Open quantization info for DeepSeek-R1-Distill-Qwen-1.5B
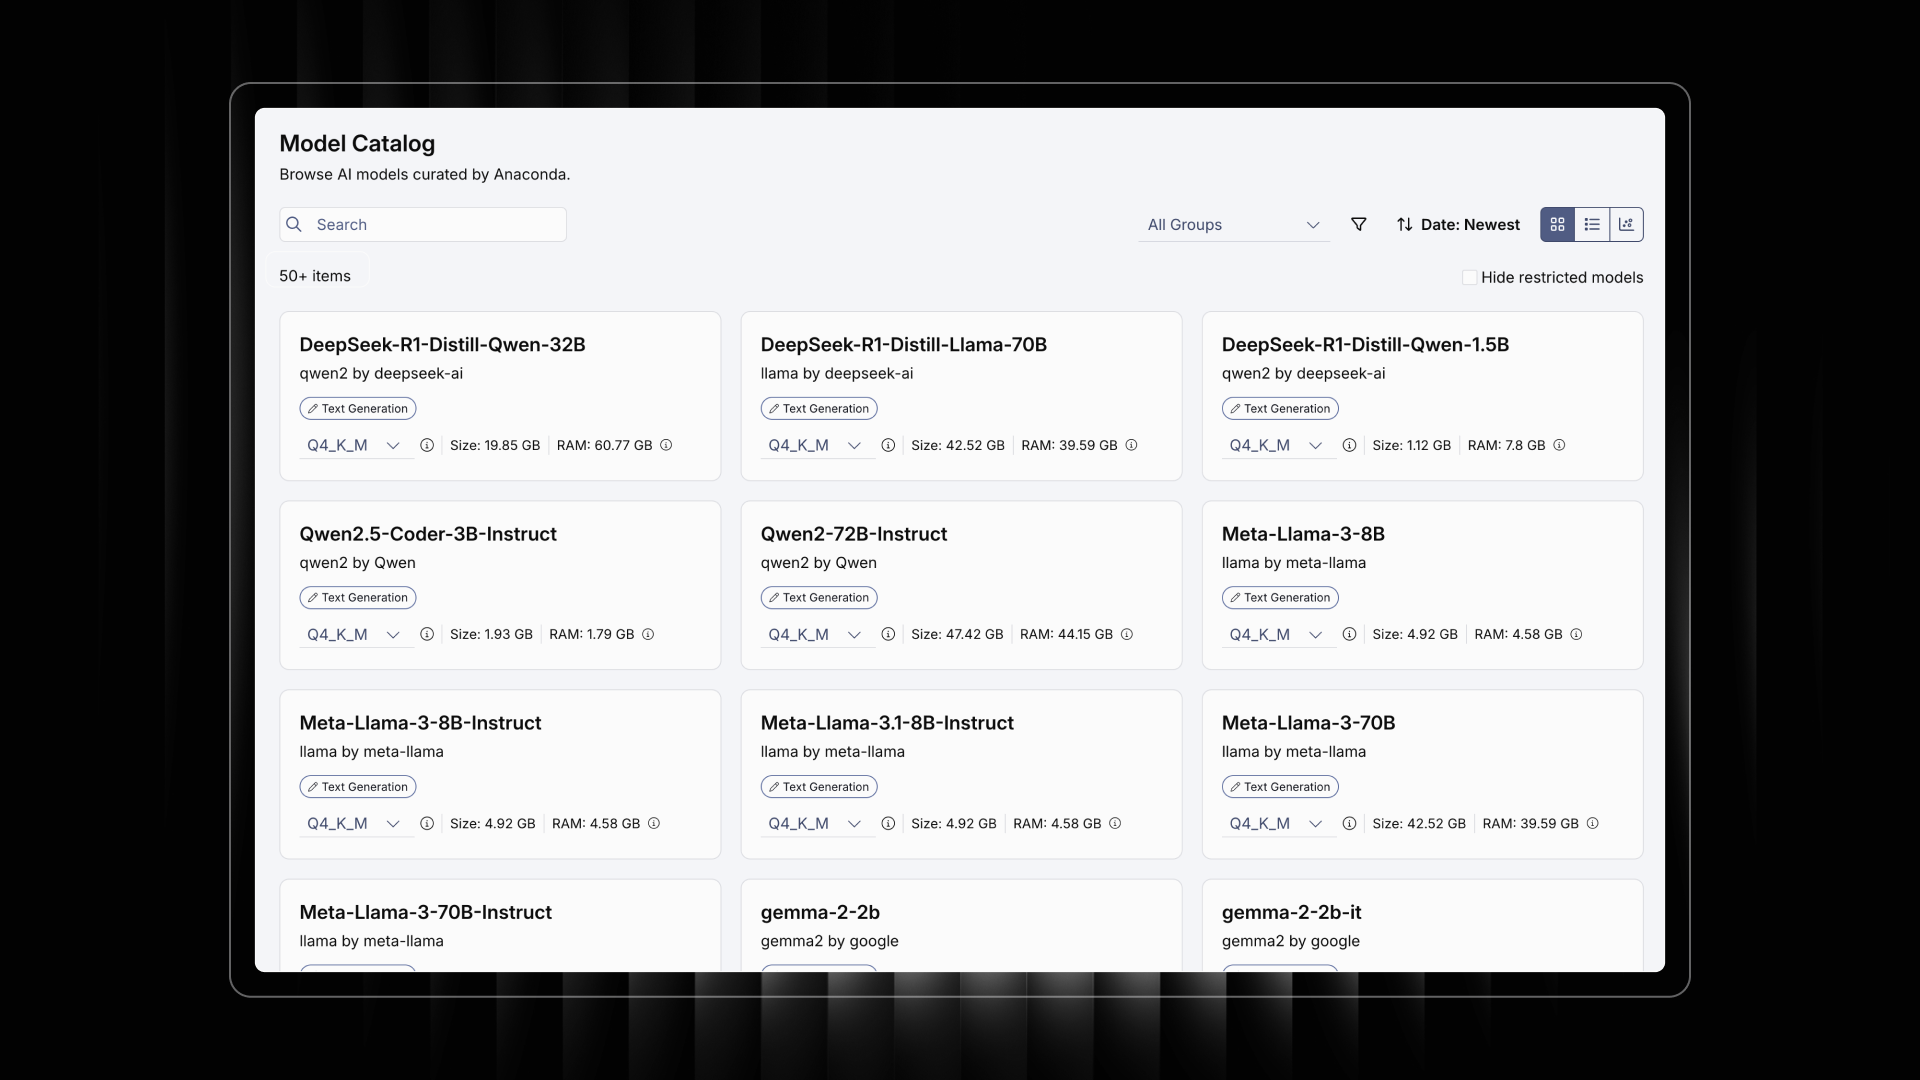The height and width of the screenshot is (1080, 1920). click(x=1349, y=445)
